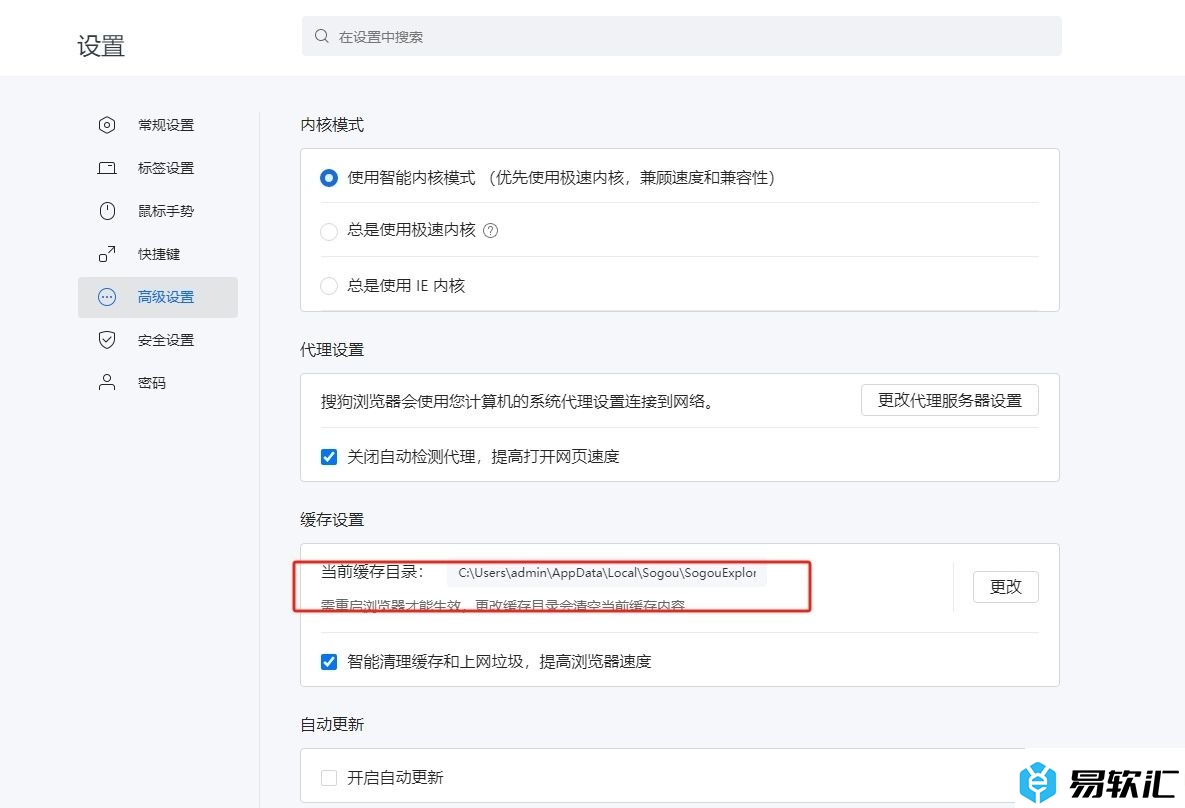This screenshot has width=1185, height=808.
Task: Click the 设置 page title
Action: (x=101, y=46)
